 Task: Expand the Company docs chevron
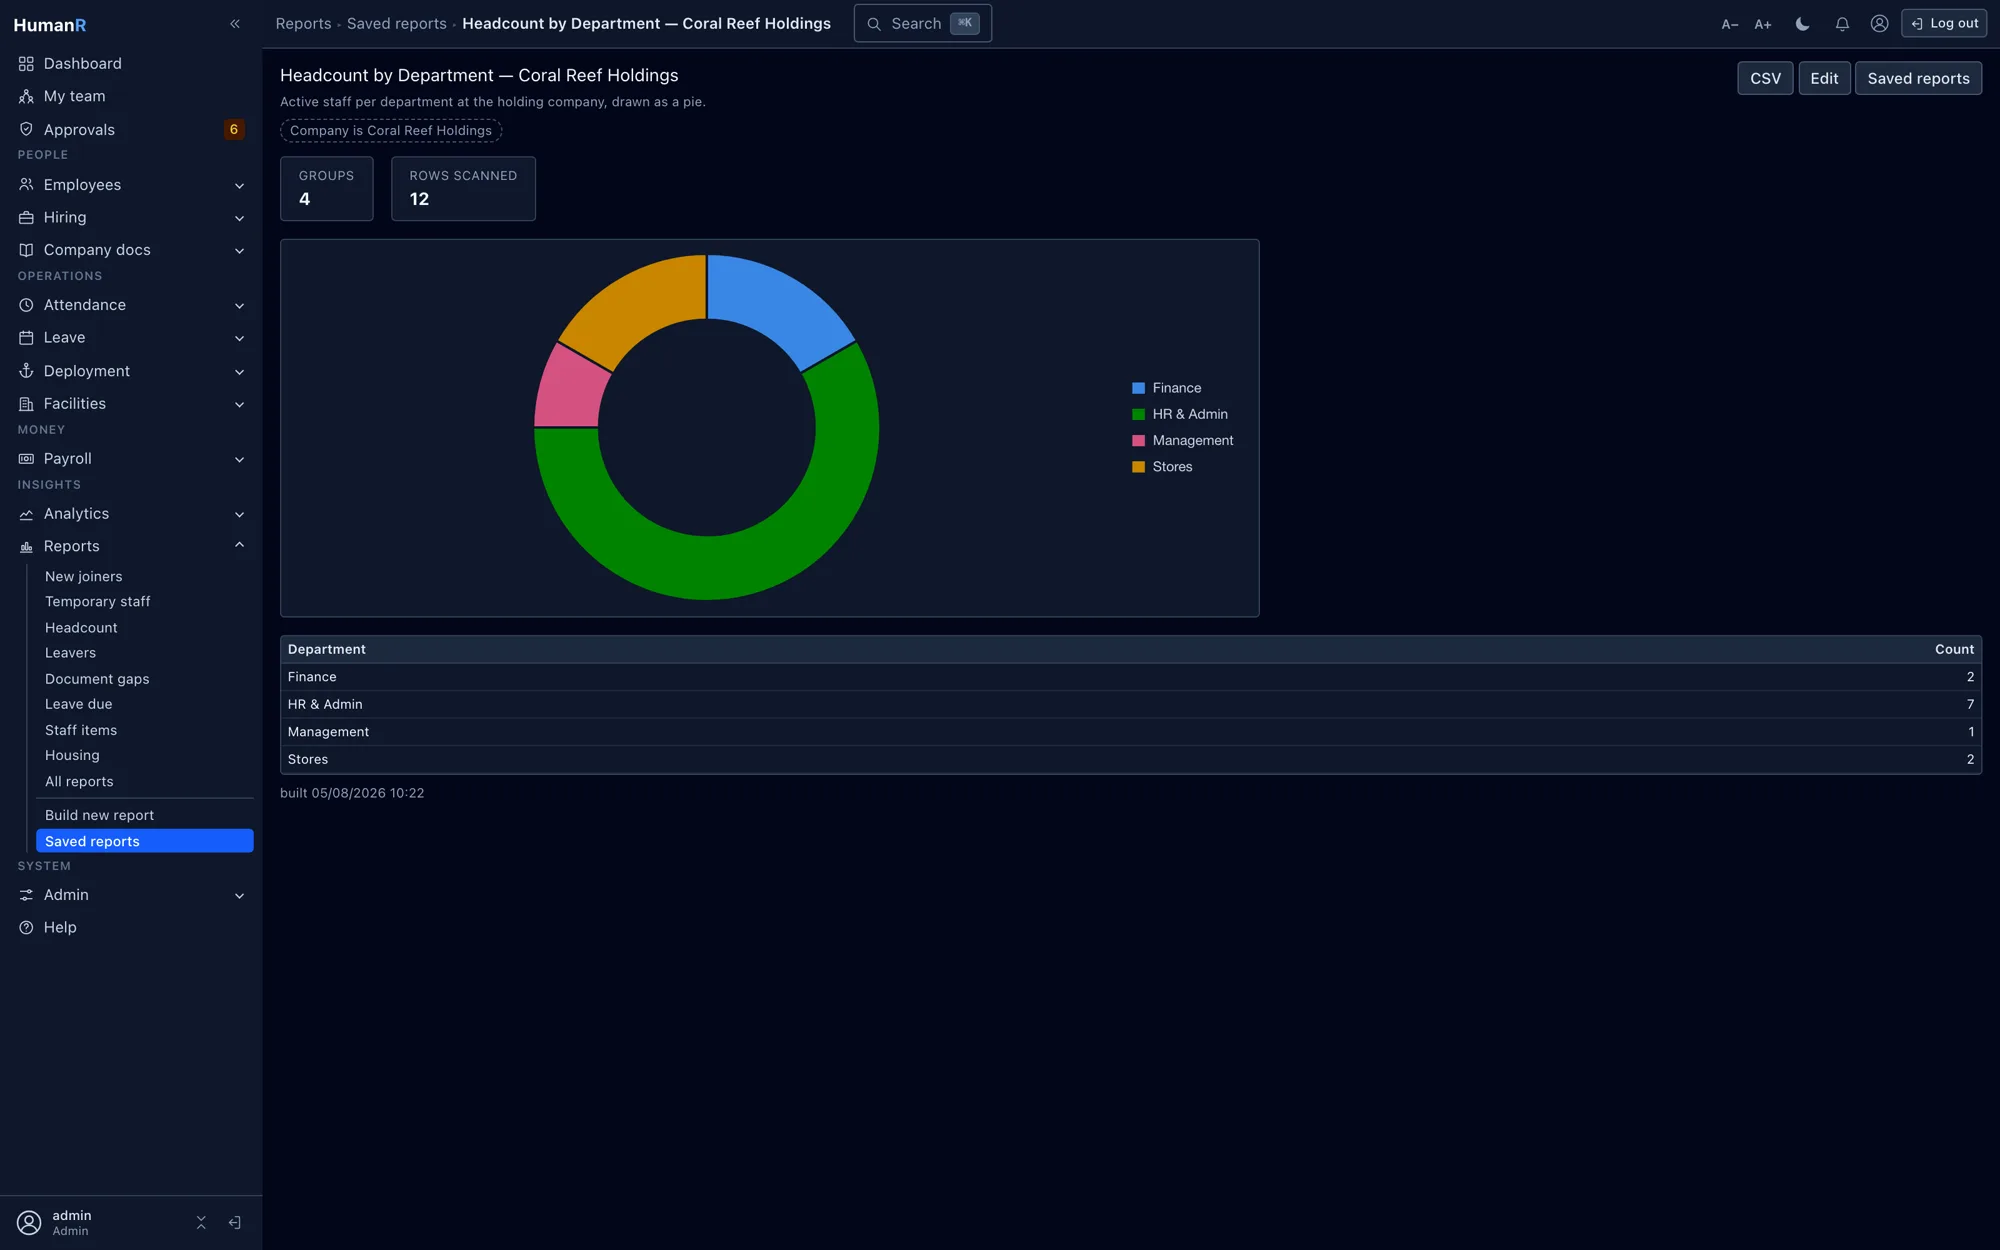click(239, 251)
